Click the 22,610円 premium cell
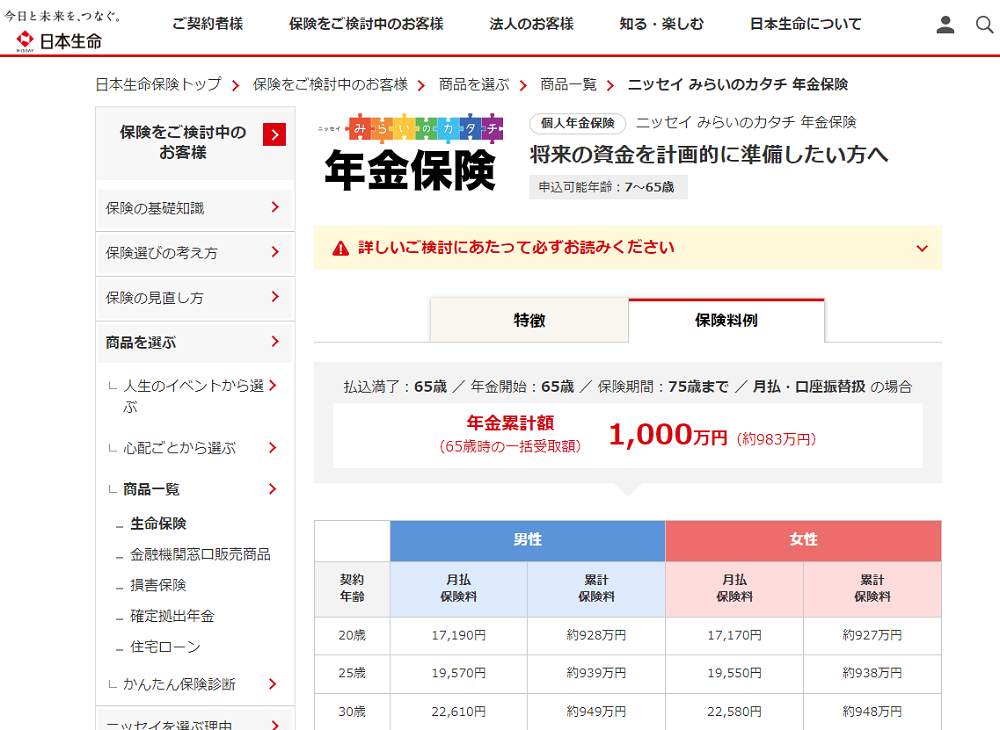The height and width of the screenshot is (730, 1000). (x=459, y=712)
